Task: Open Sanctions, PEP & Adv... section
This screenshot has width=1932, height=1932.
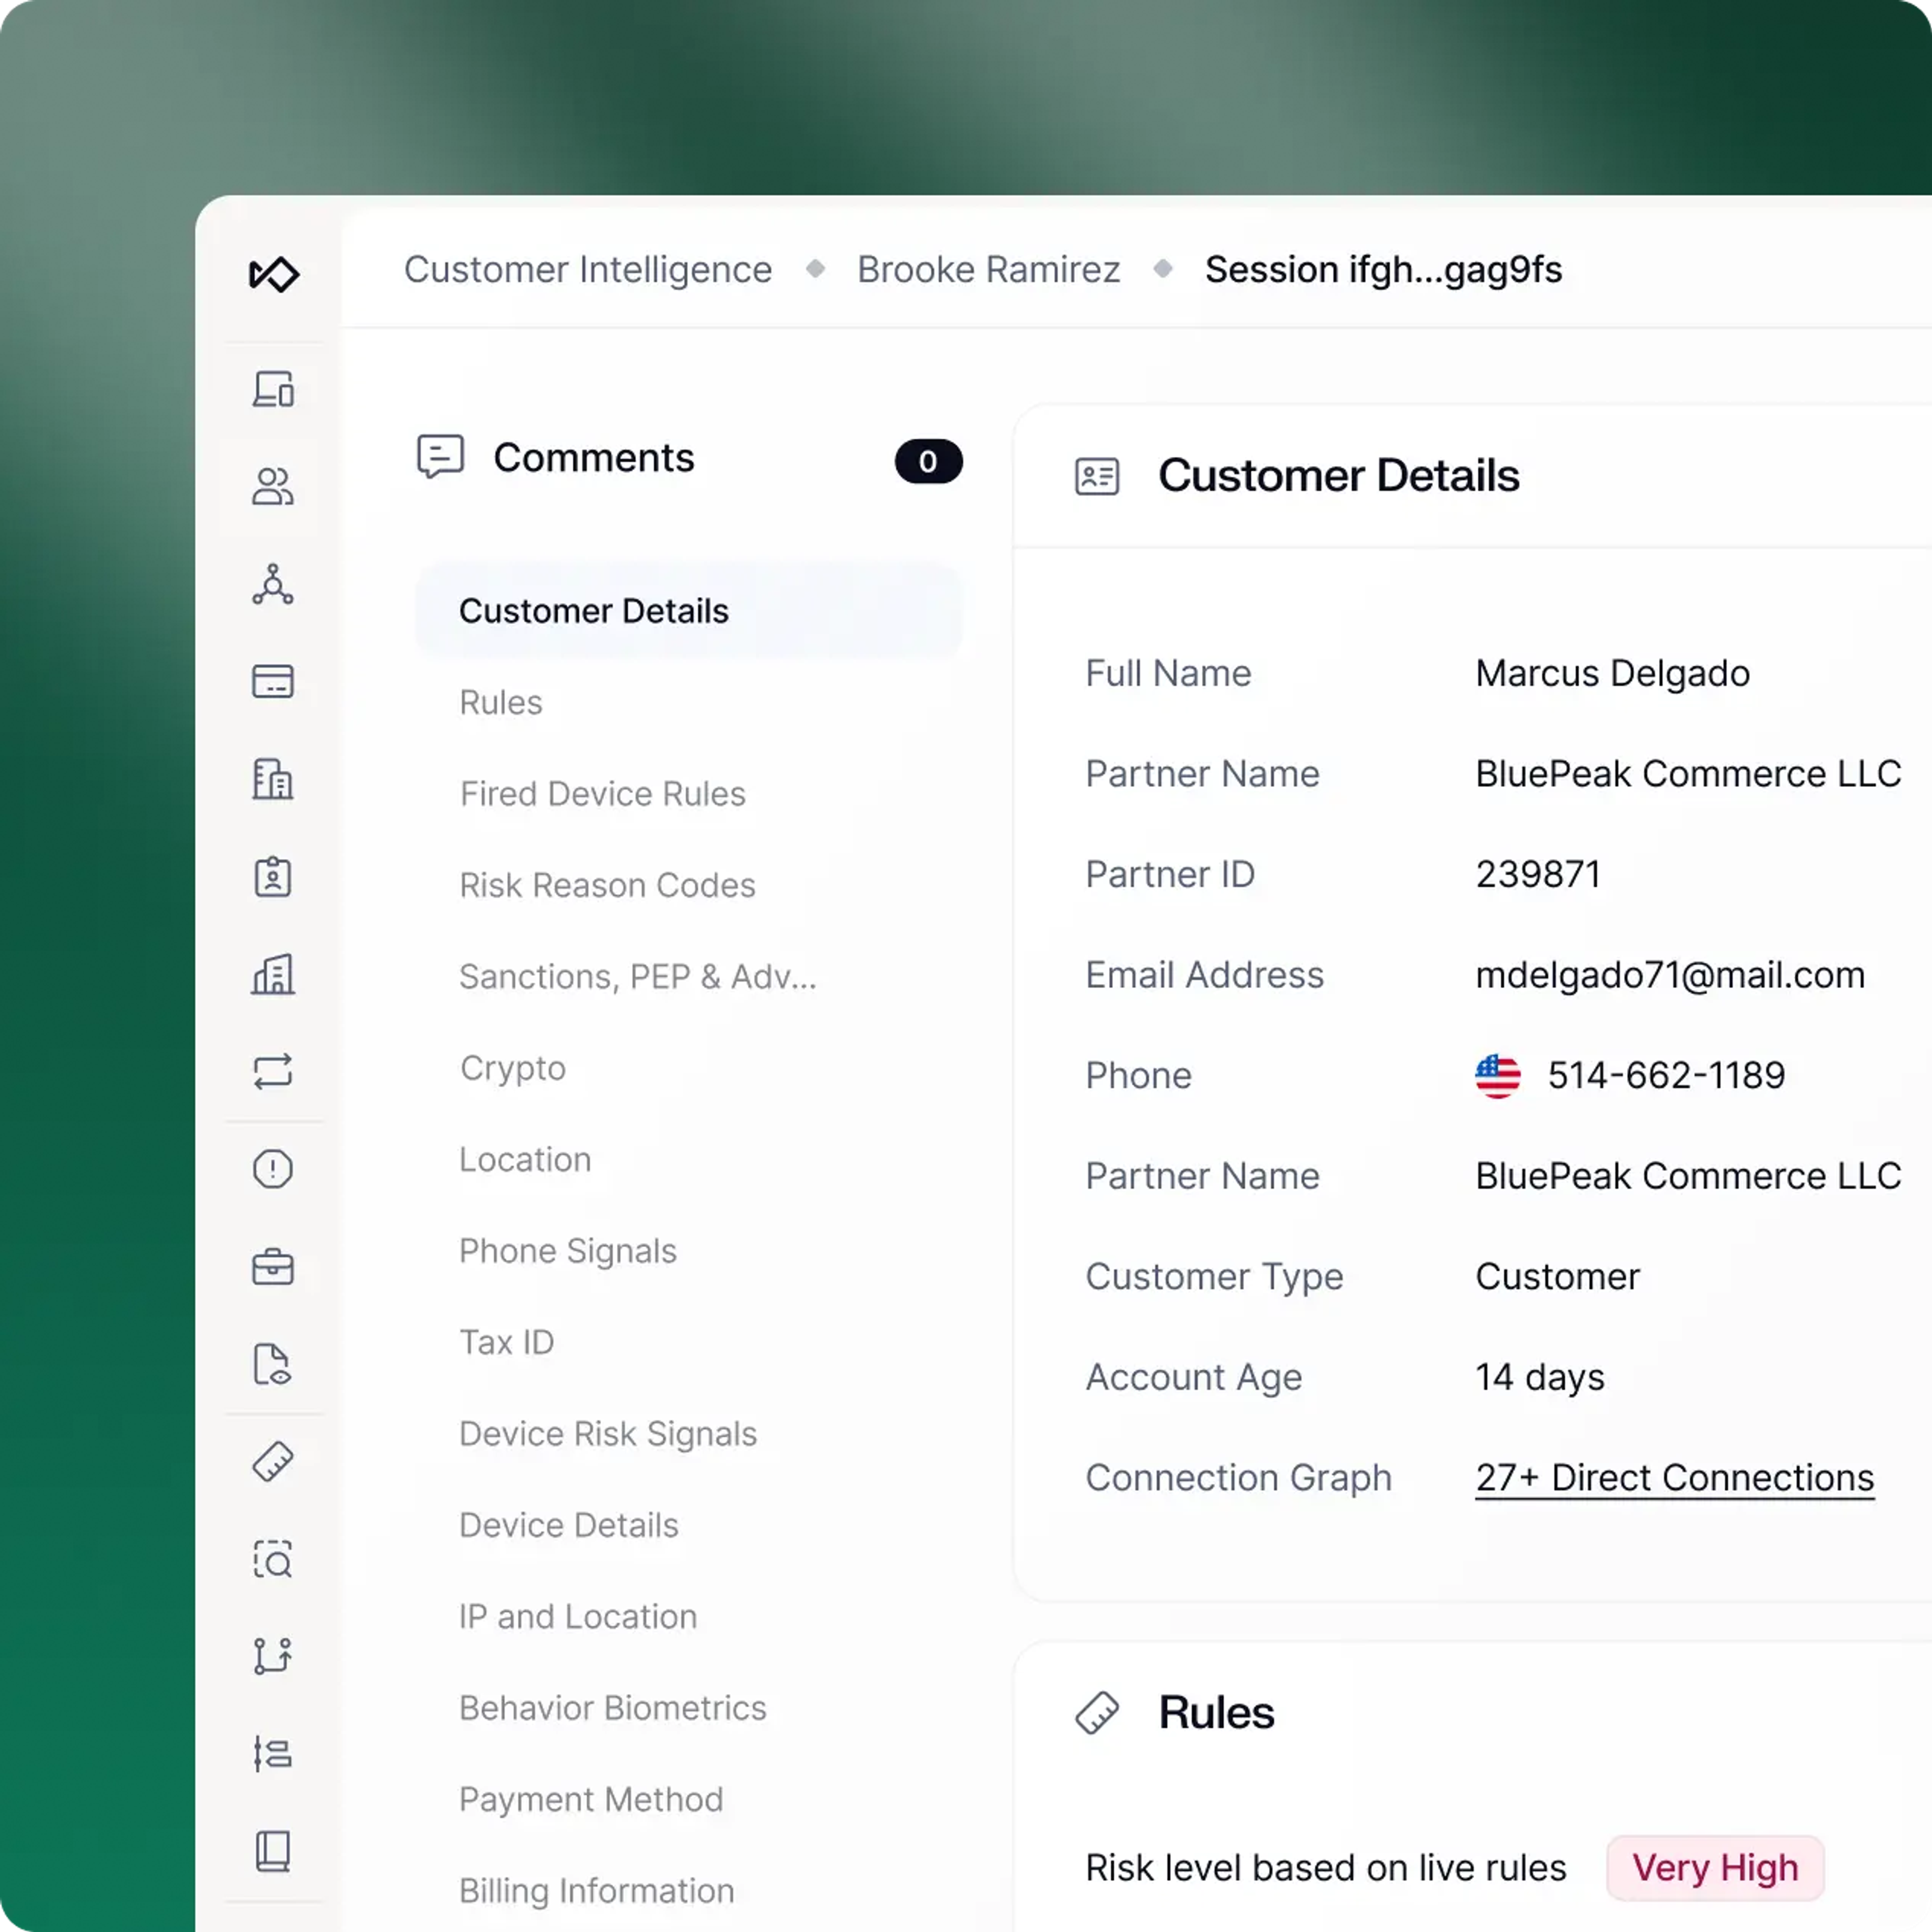Action: [637, 977]
